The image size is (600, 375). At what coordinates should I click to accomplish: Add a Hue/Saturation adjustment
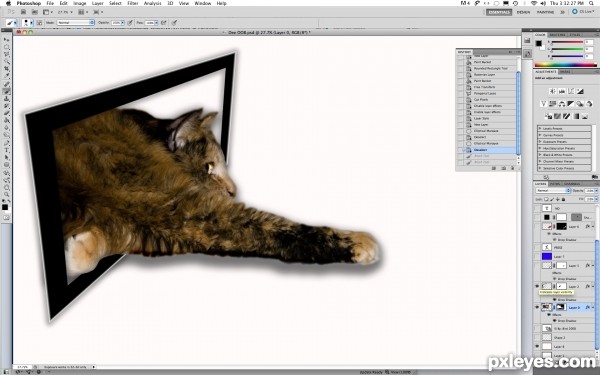[x=553, y=104]
